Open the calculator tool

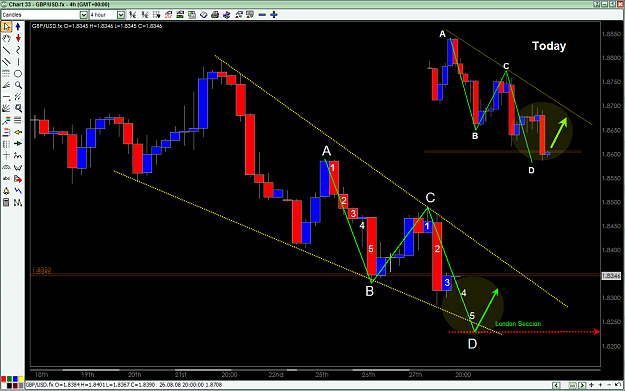click(x=6, y=202)
